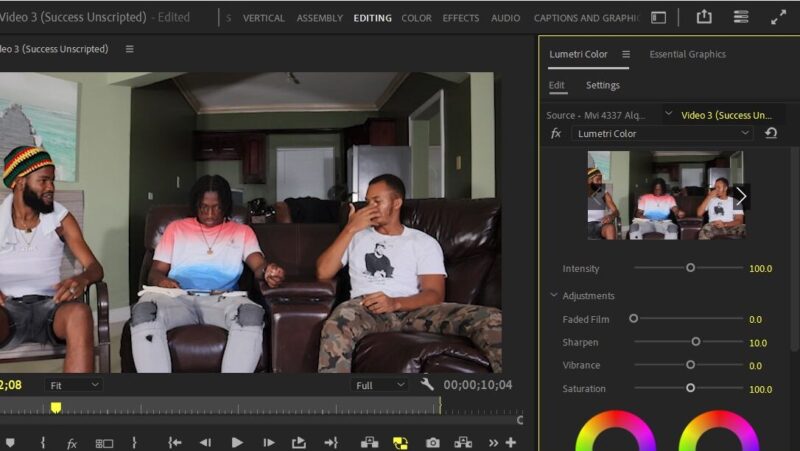Click the Go to In point icon
Screen dimensions: 800x451
click(175, 442)
